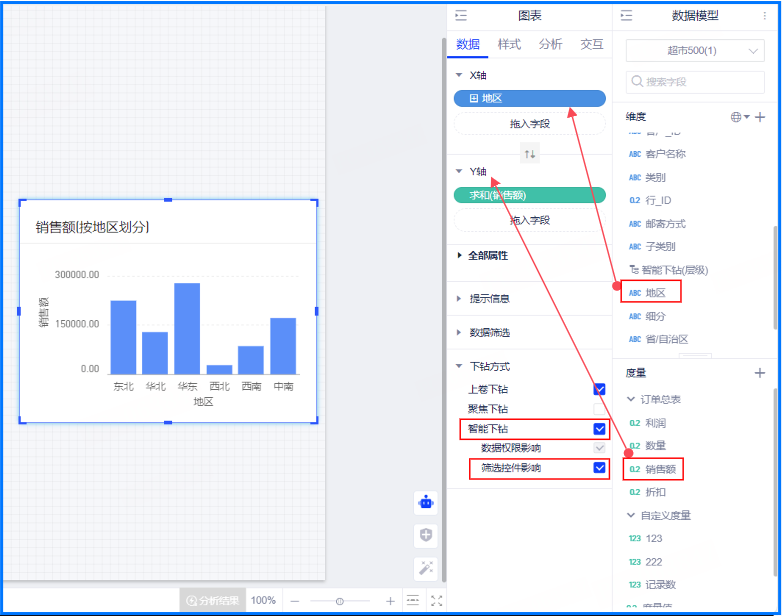
Task: Open the robot AI assistant icon
Action: point(426,503)
